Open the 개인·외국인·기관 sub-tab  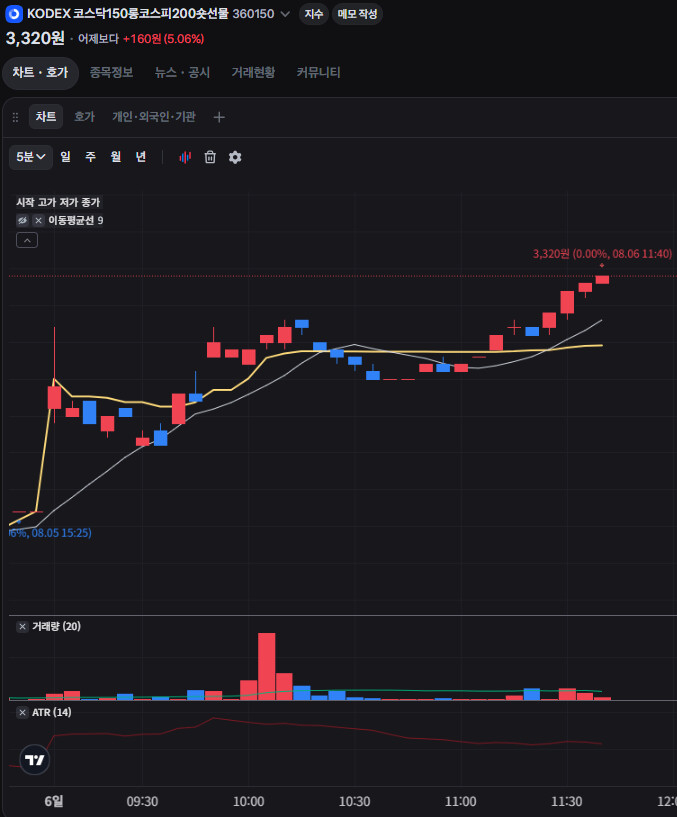[154, 117]
